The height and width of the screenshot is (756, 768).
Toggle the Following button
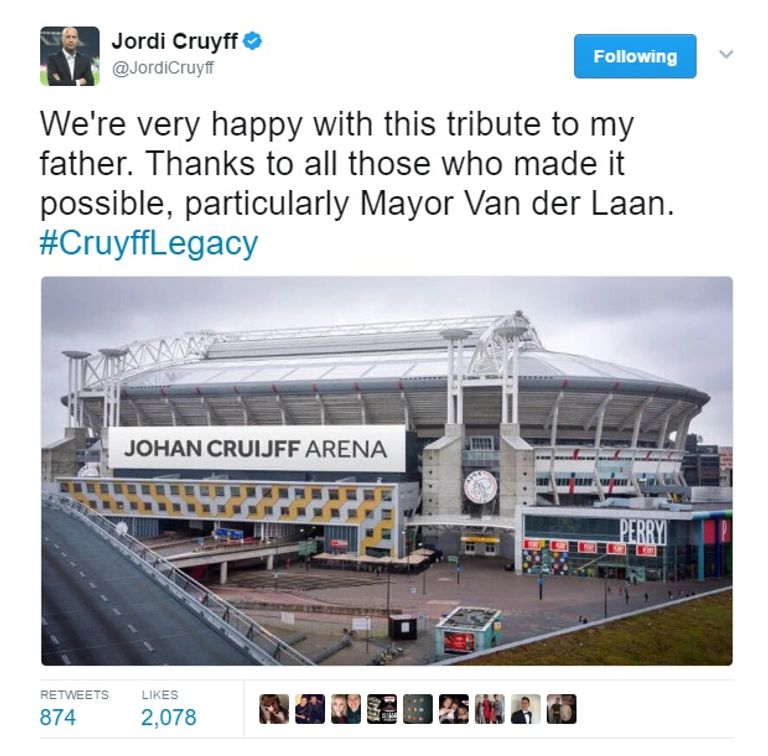(x=635, y=56)
